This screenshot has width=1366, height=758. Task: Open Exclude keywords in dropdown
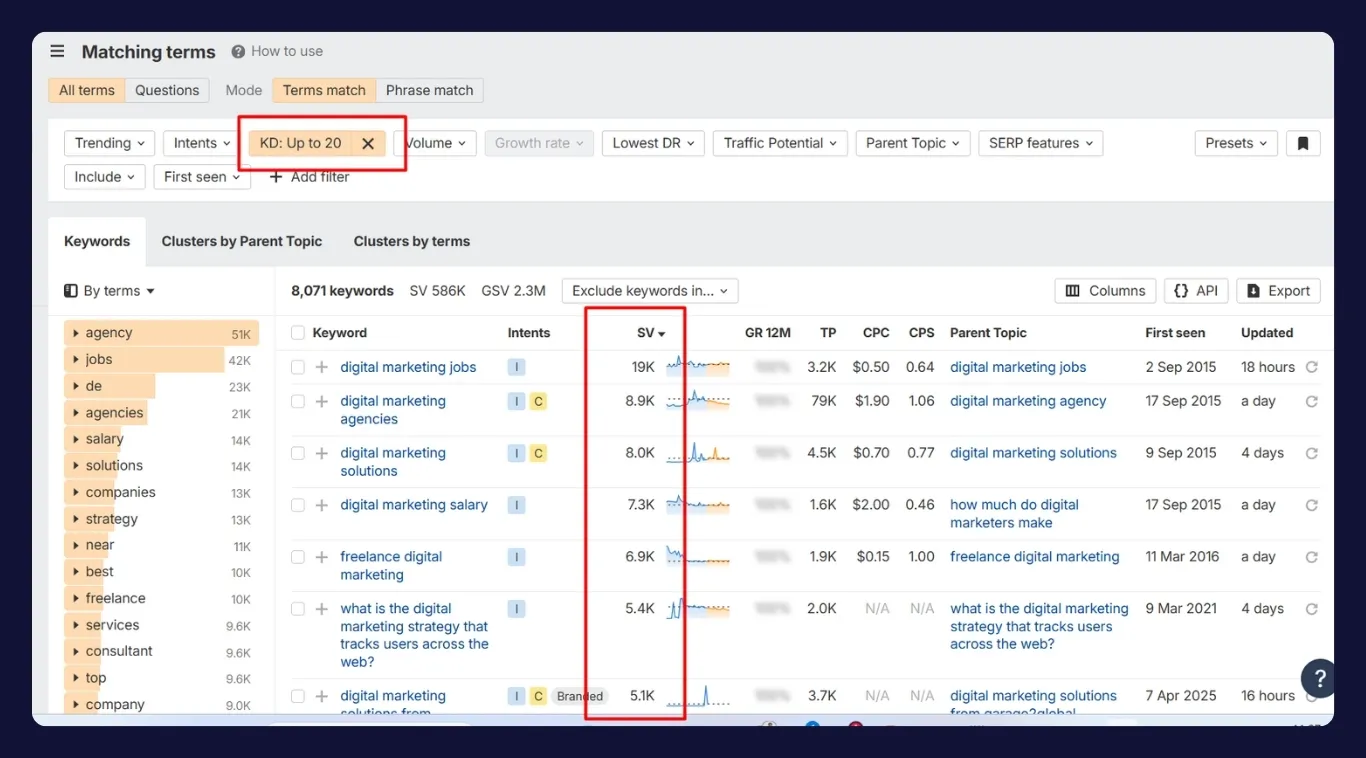tap(650, 291)
